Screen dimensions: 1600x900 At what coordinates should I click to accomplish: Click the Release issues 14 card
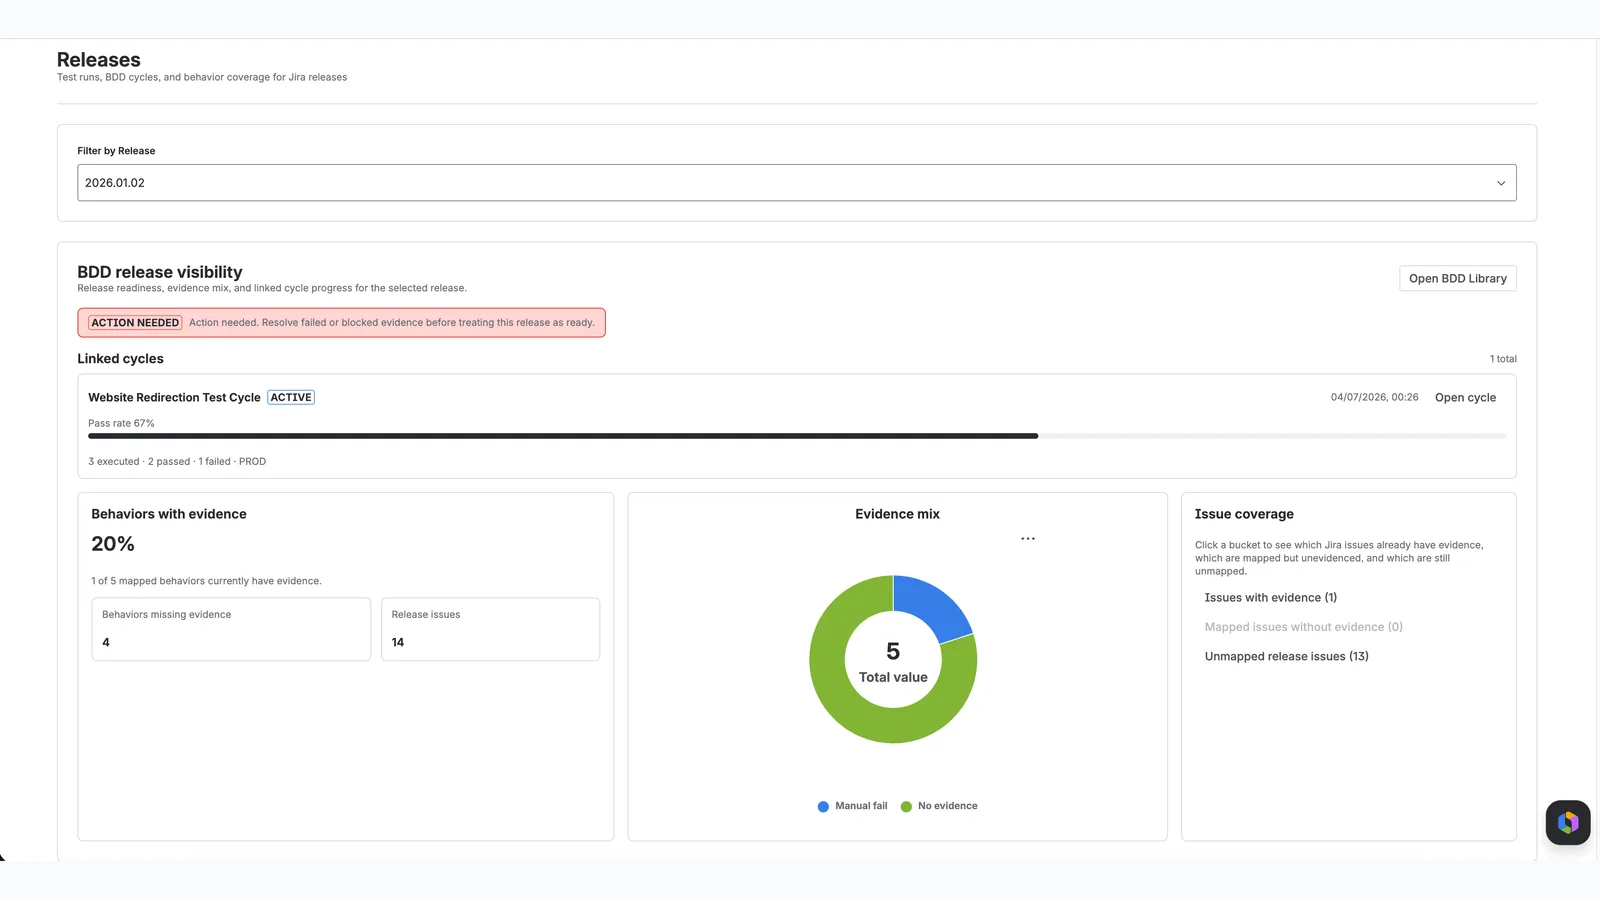pyautogui.click(x=490, y=629)
